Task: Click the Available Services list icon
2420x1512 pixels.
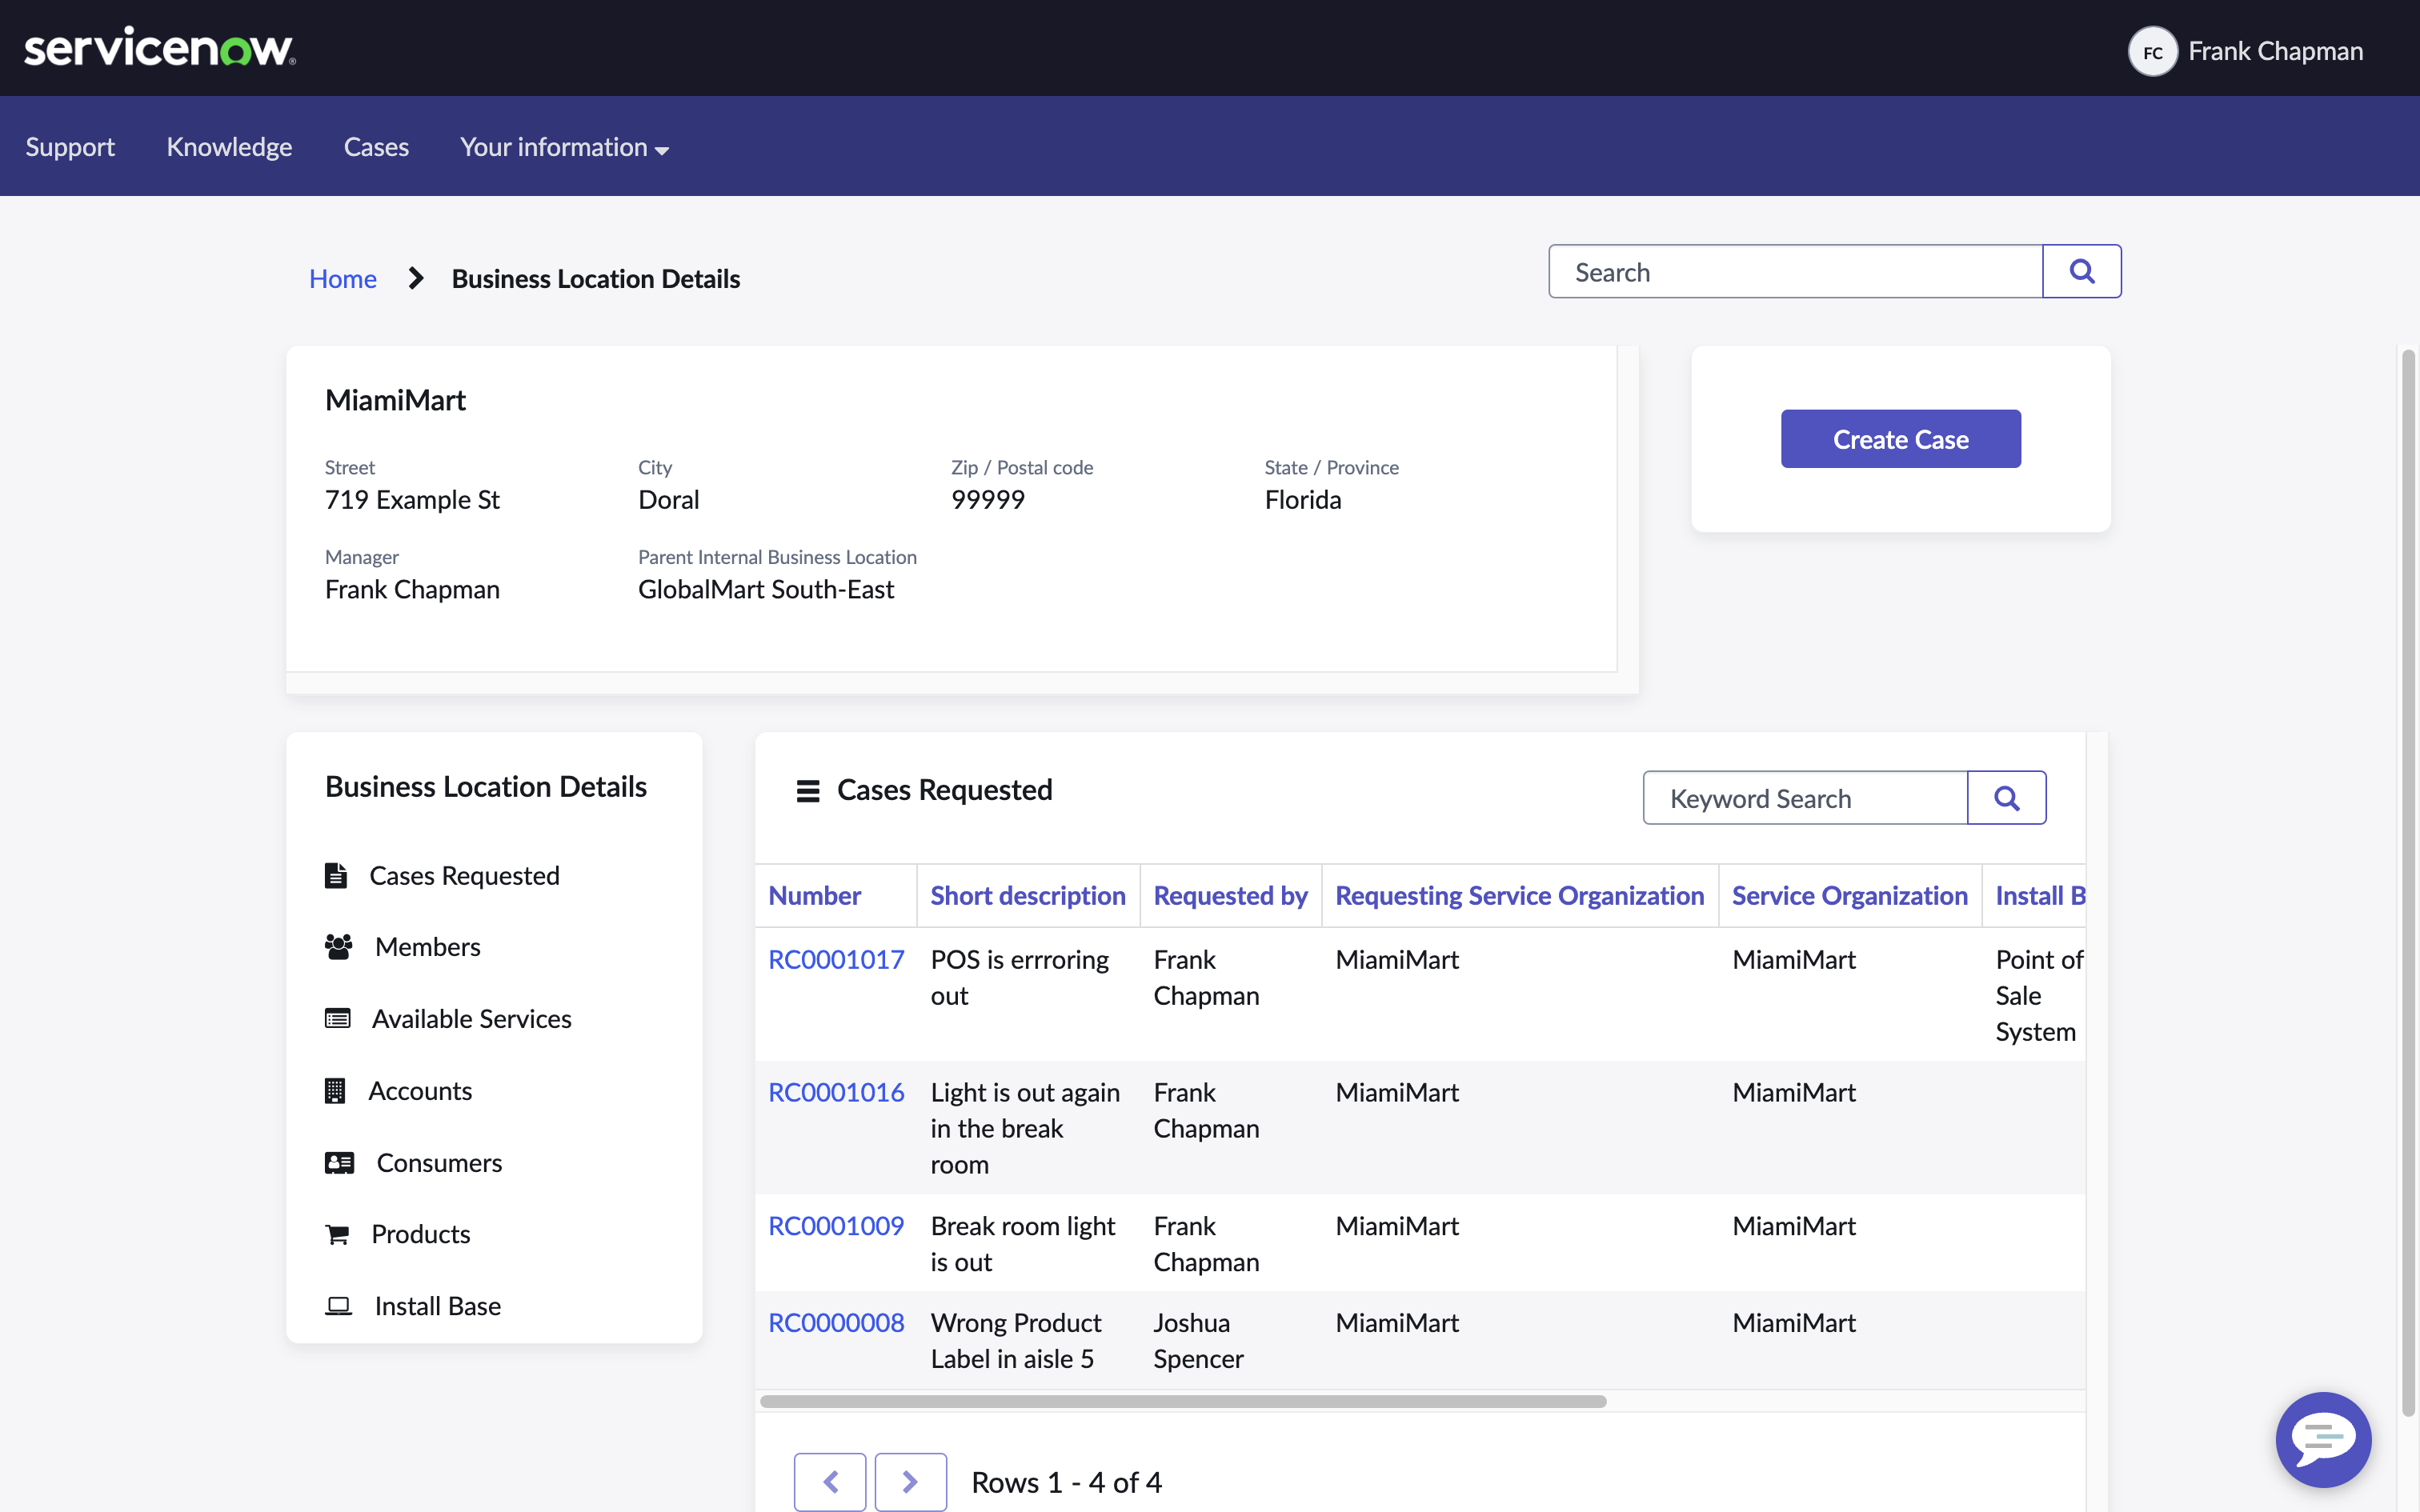Action: (x=338, y=1018)
